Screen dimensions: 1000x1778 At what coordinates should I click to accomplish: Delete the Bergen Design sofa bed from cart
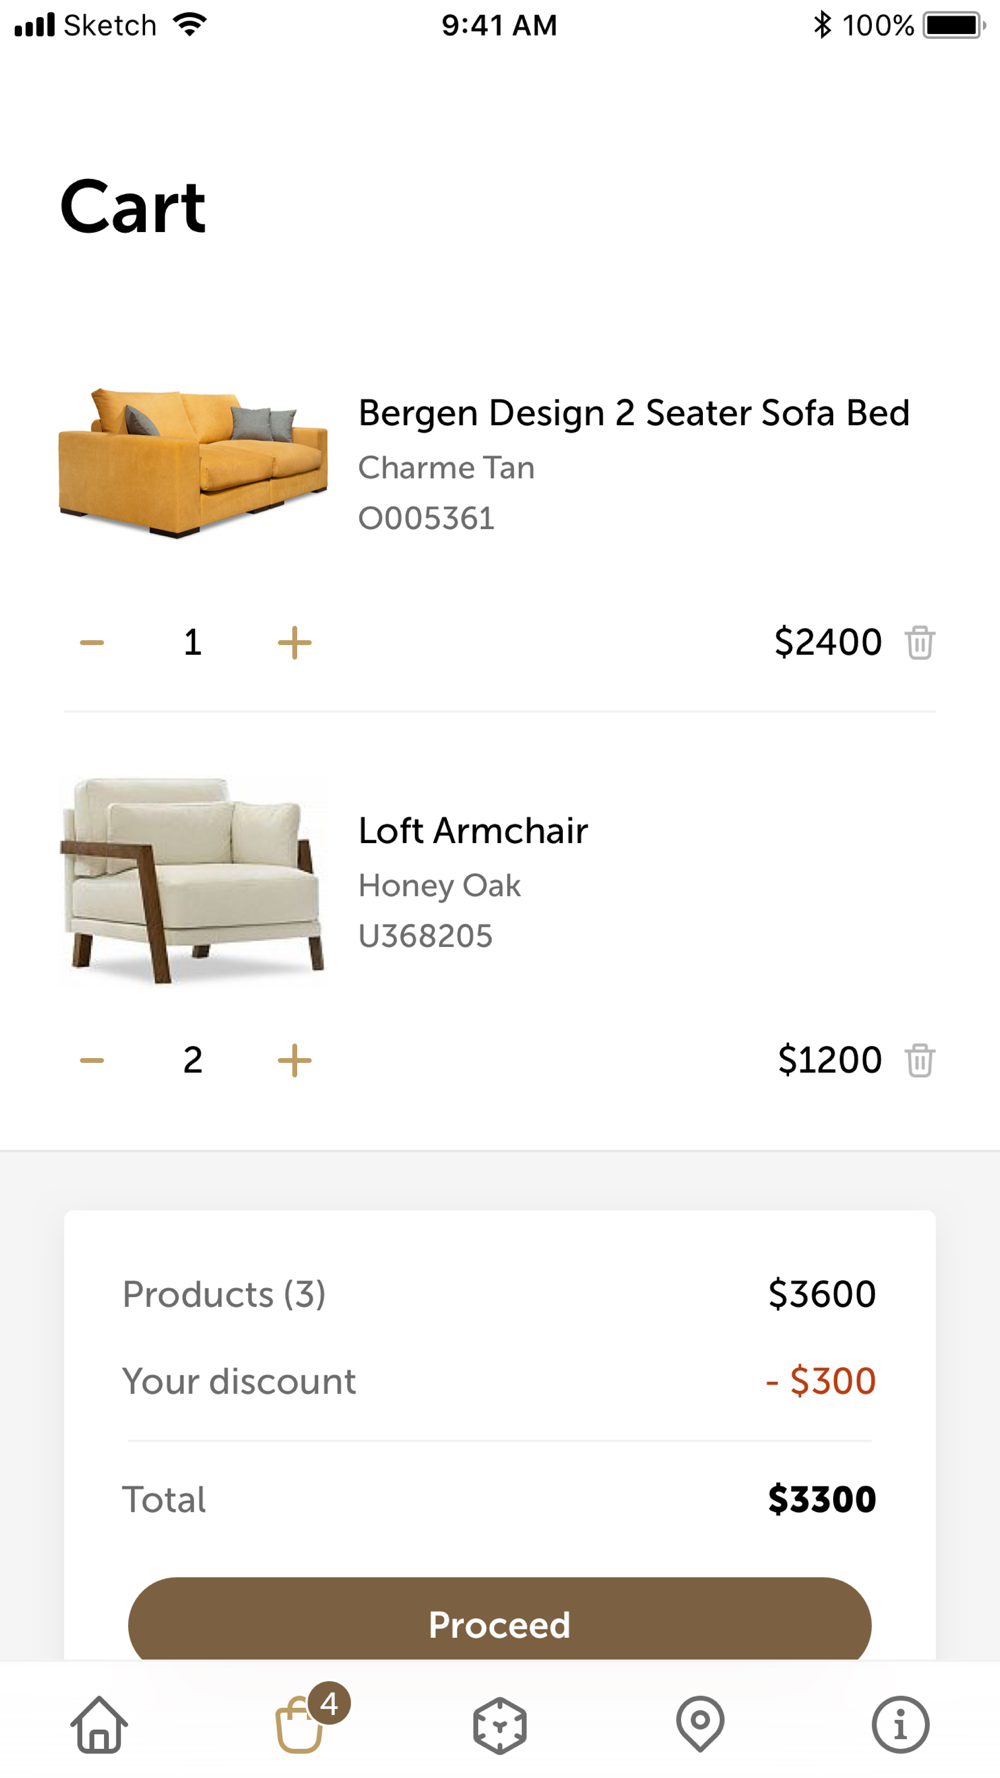tap(920, 642)
